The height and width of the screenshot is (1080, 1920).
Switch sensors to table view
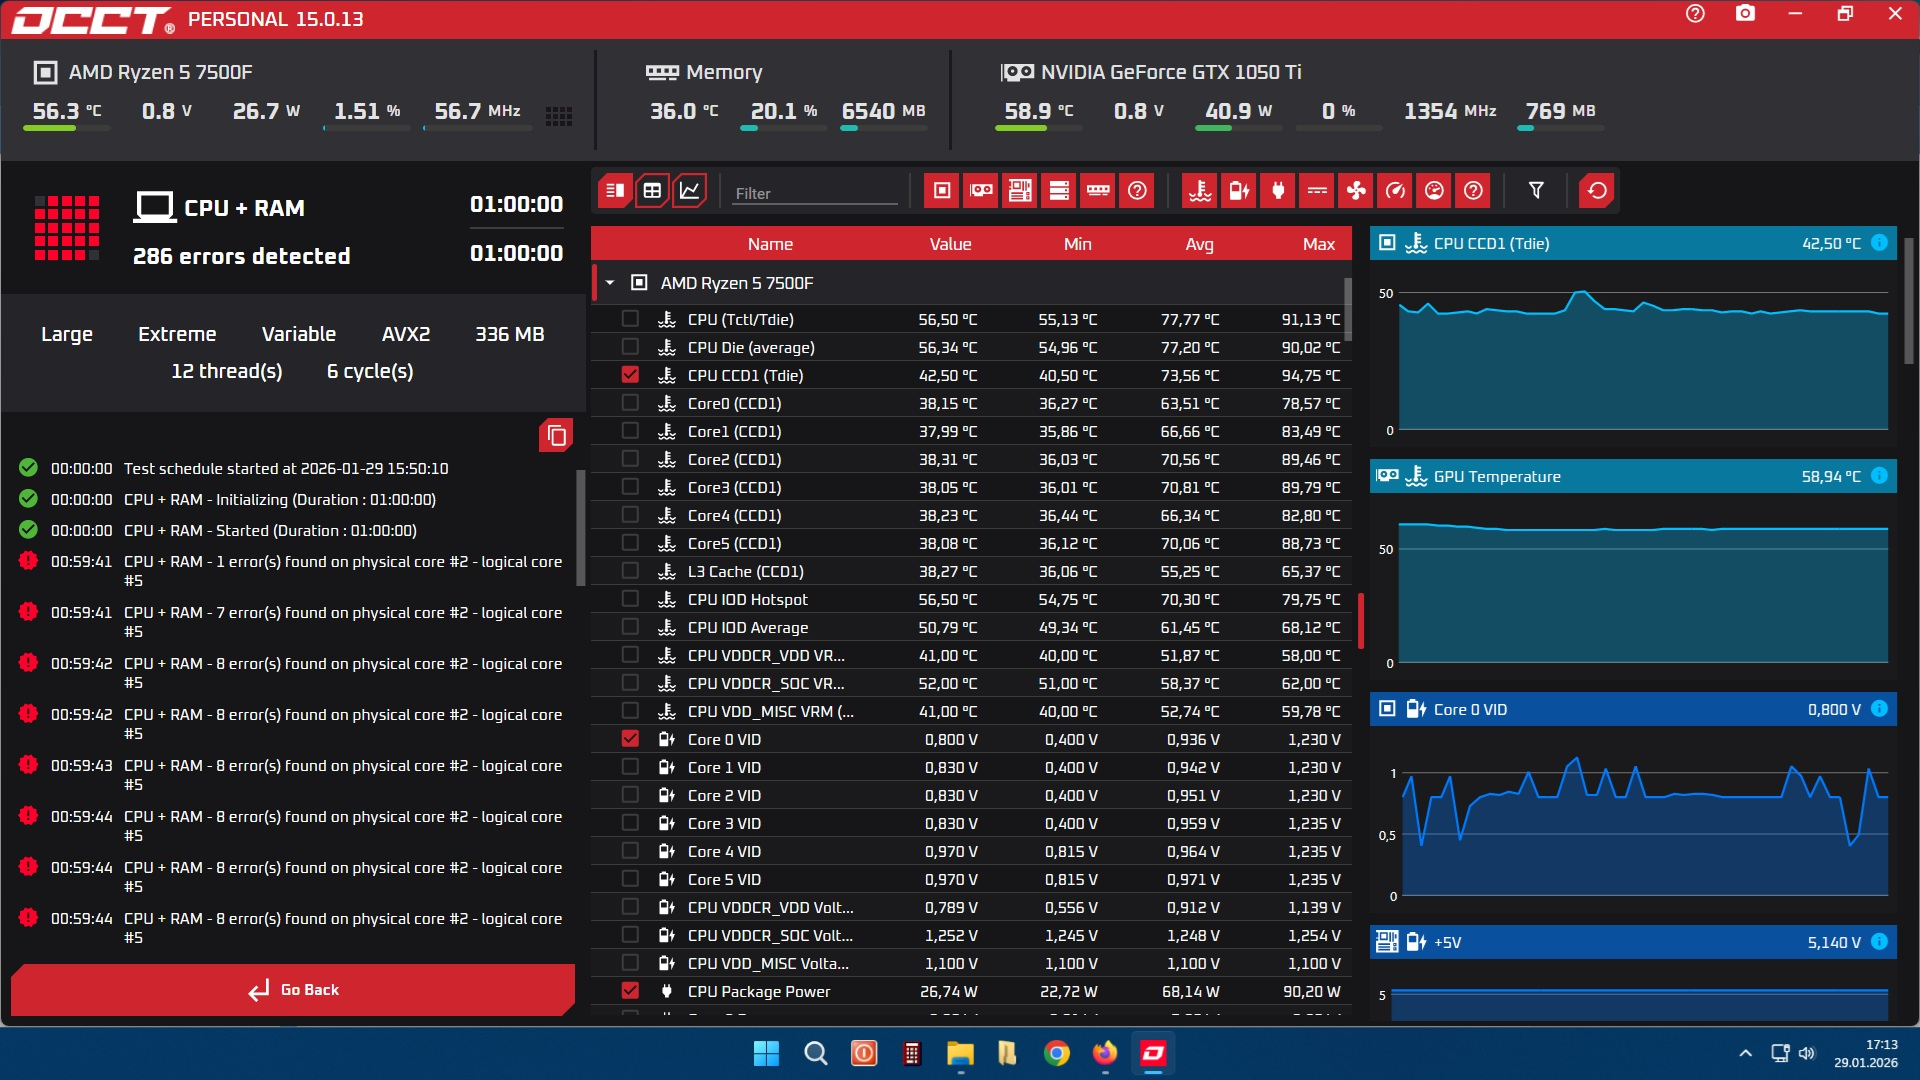tap(652, 190)
